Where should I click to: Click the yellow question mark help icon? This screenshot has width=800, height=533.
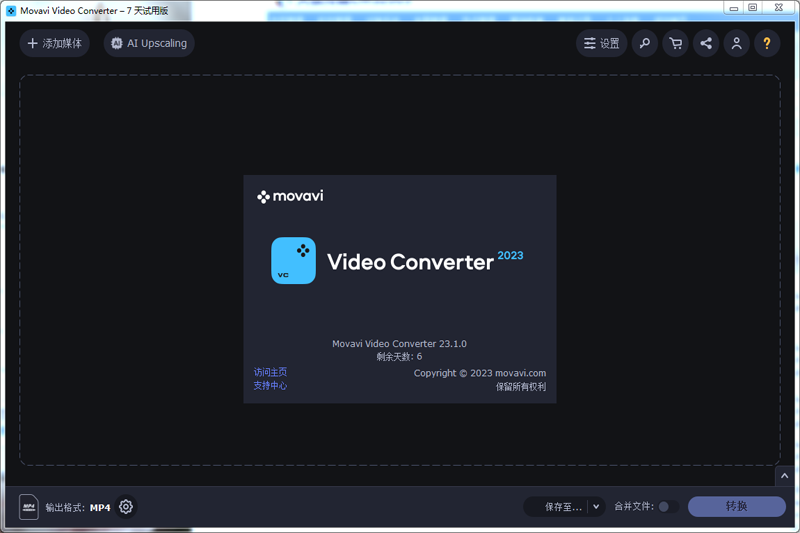(x=767, y=43)
